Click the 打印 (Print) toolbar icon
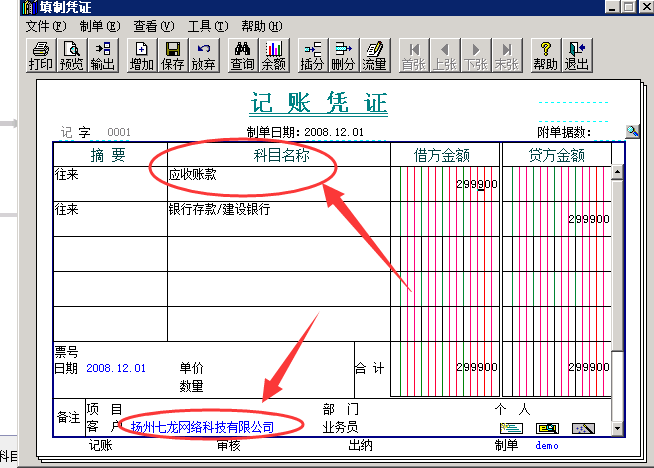654x468 pixels. [41, 55]
